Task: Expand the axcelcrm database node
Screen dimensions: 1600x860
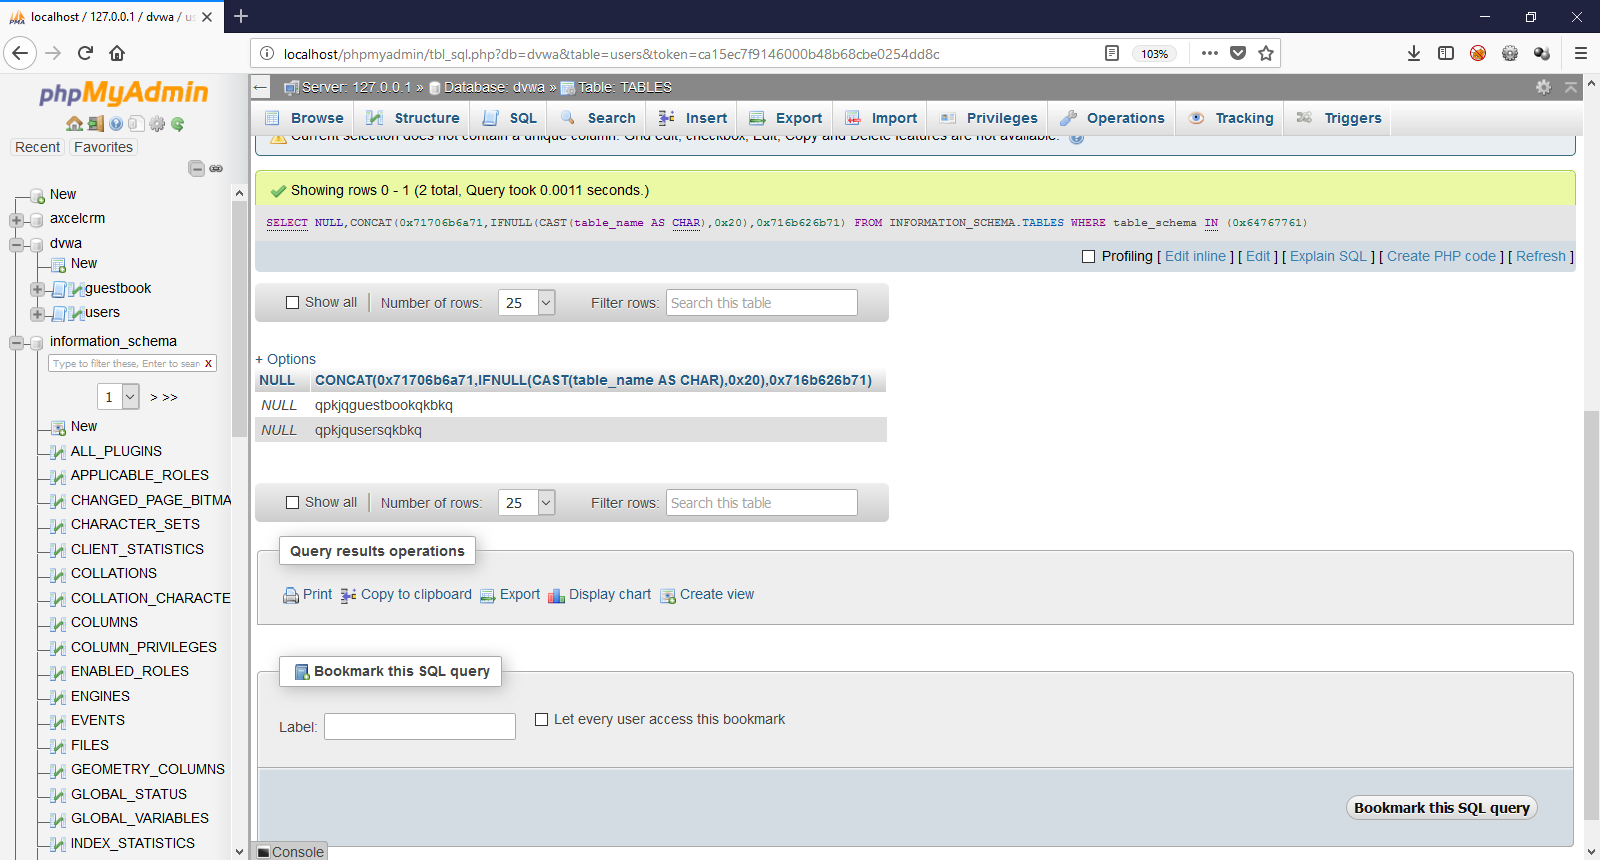Action: coord(16,220)
